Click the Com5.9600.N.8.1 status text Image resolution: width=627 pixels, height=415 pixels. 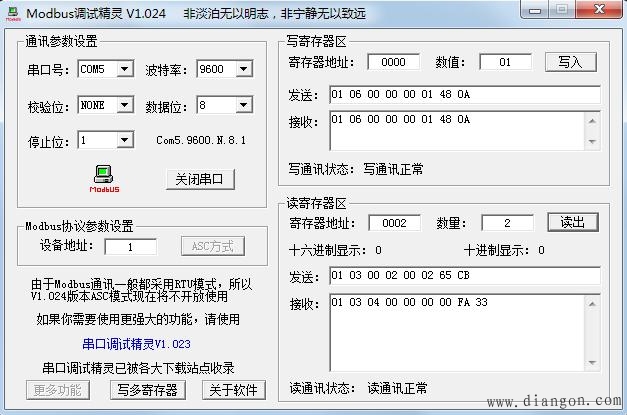click(x=201, y=140)
